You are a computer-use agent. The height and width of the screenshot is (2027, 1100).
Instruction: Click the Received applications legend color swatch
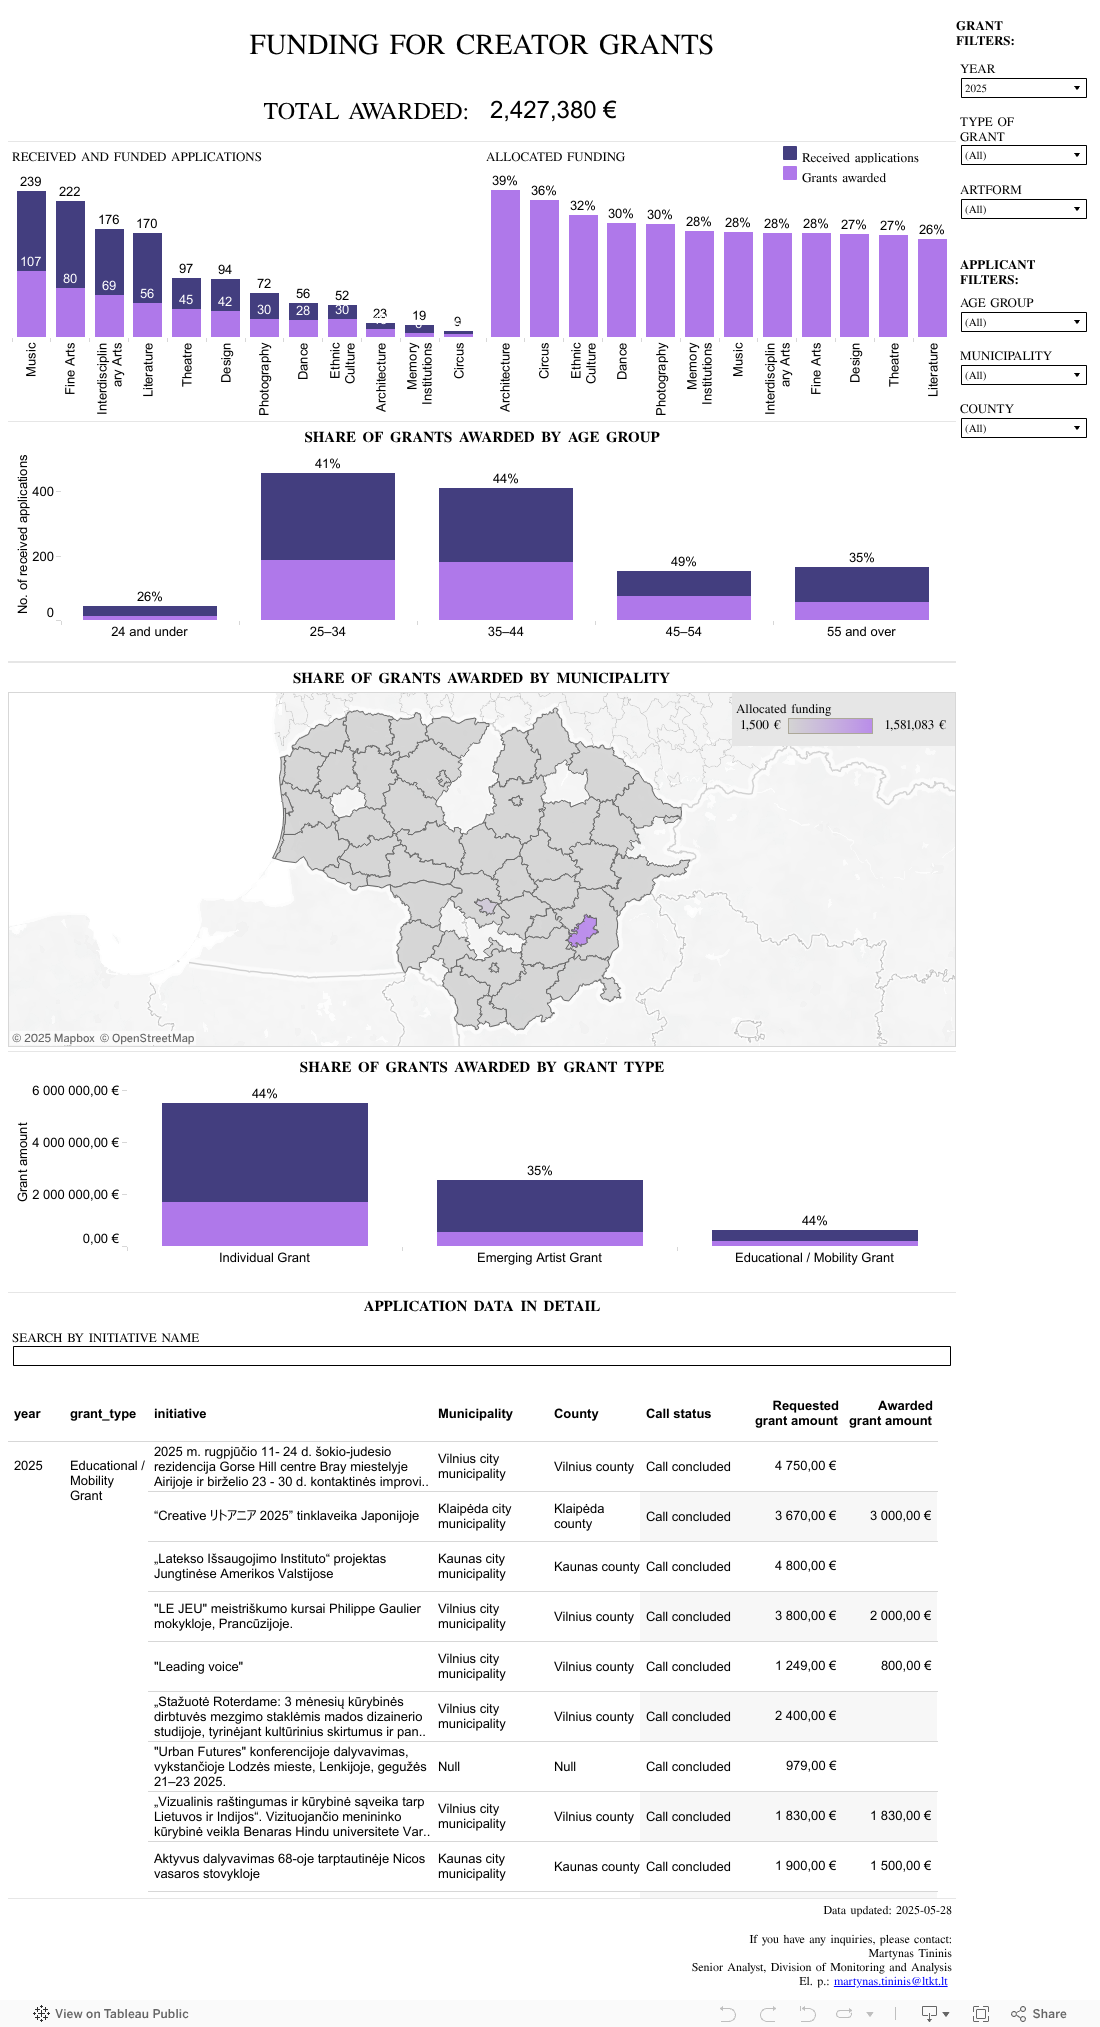click(790, 154)
